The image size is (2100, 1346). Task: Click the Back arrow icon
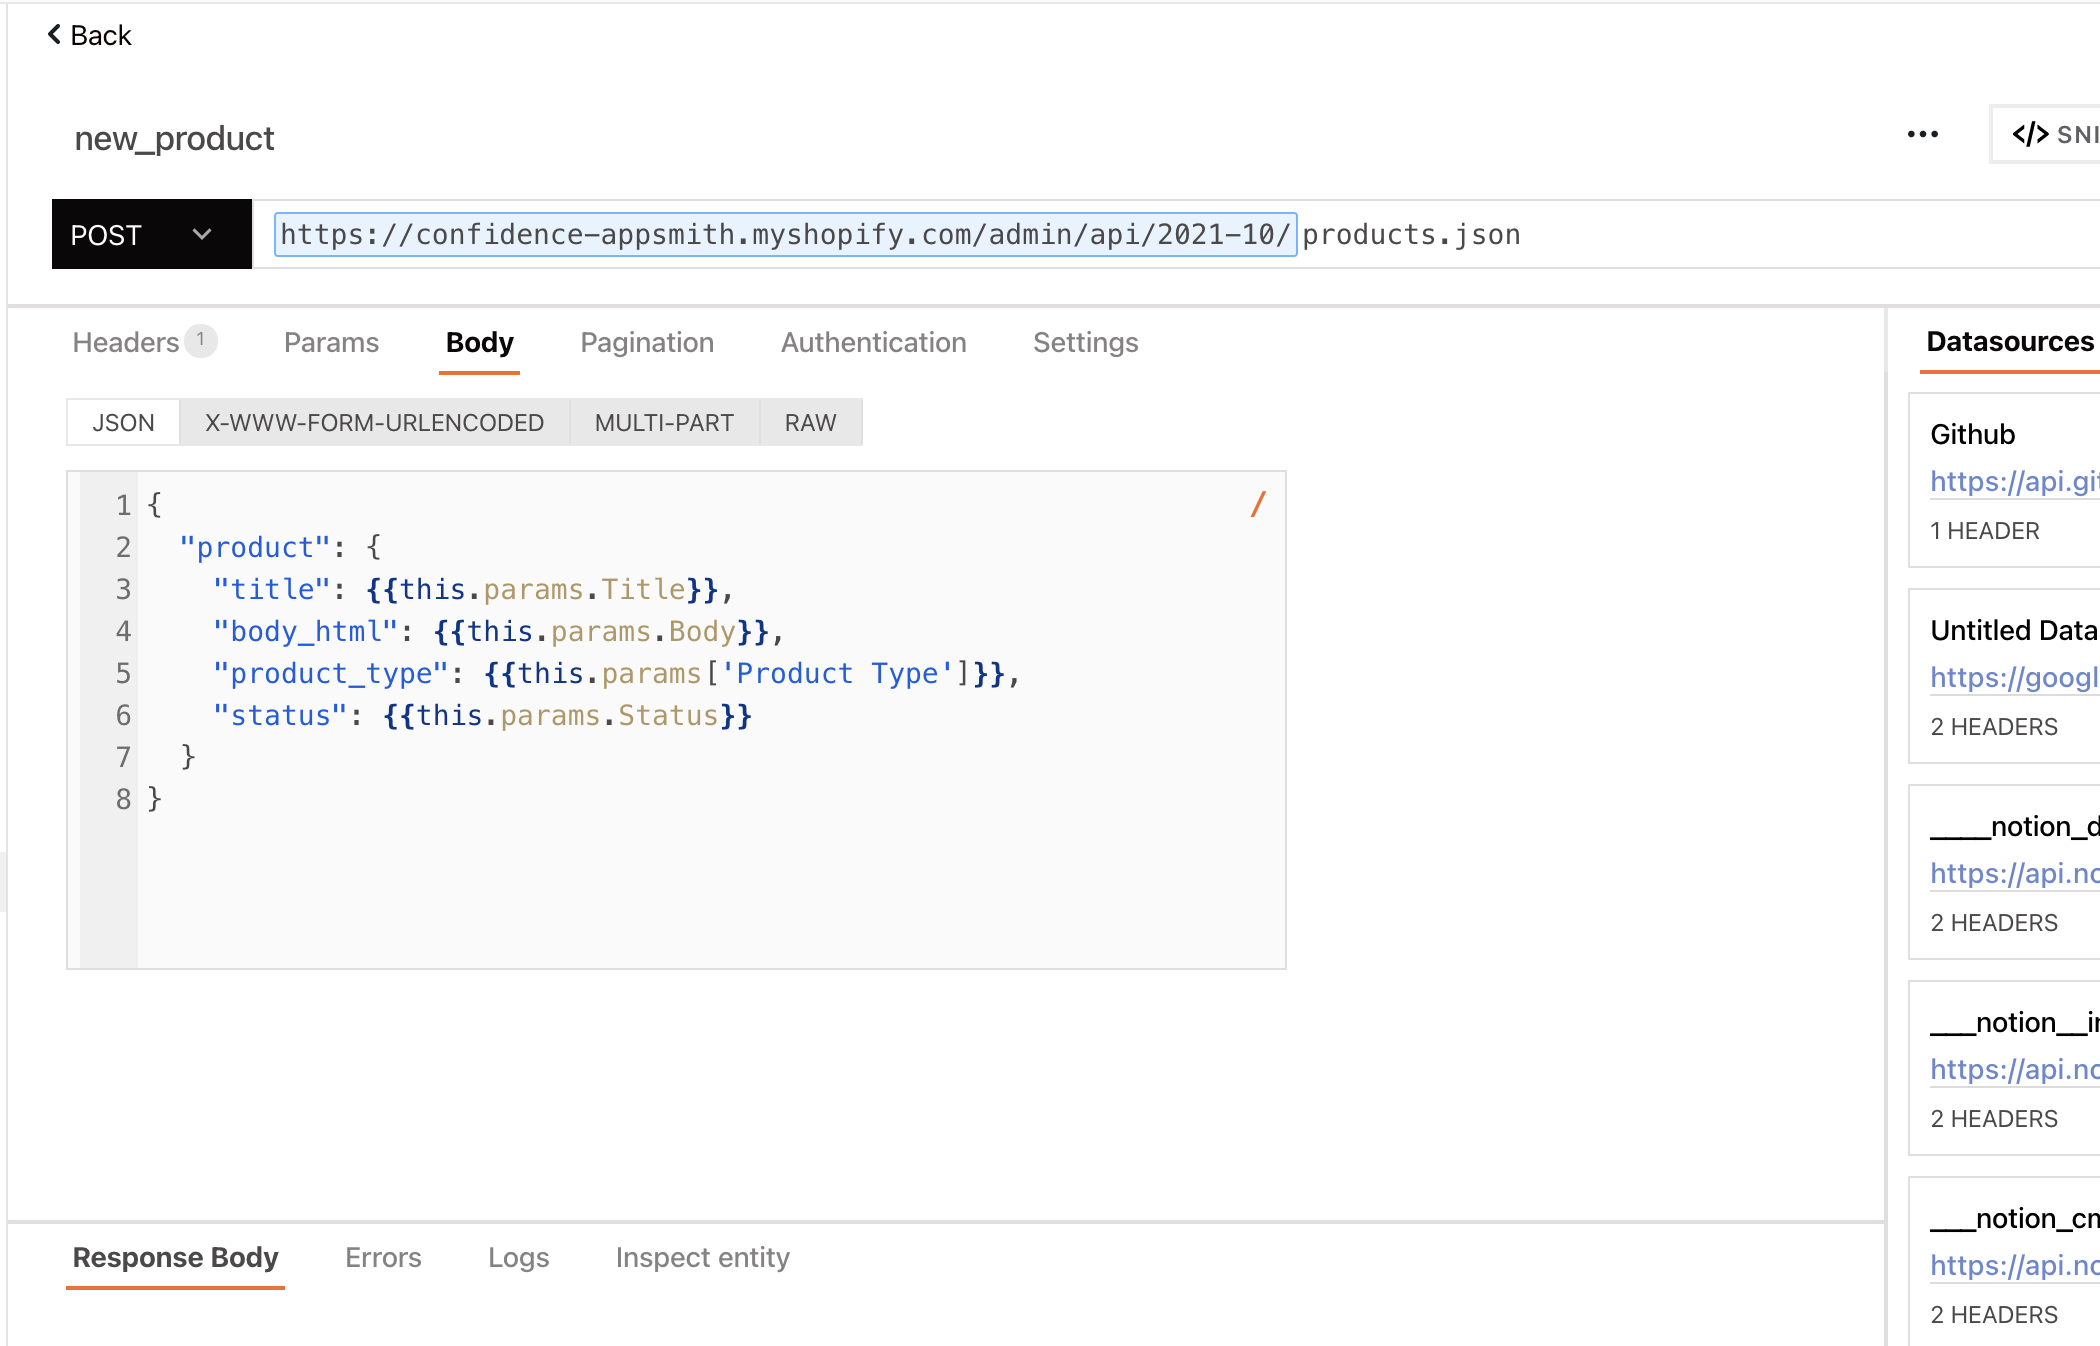tap(54, 34)
